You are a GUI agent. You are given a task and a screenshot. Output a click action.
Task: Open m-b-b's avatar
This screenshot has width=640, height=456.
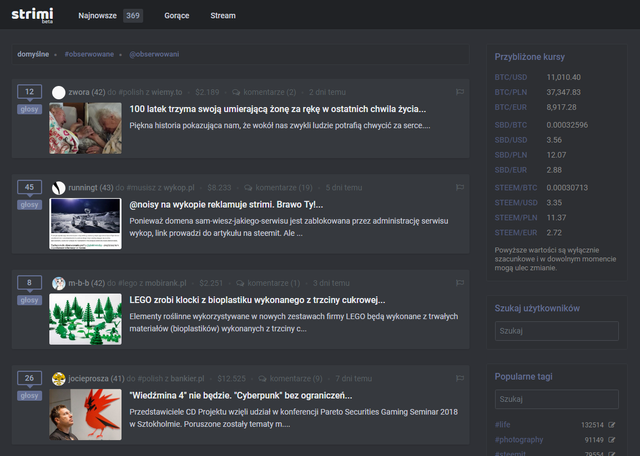click(x=58, y=283)
